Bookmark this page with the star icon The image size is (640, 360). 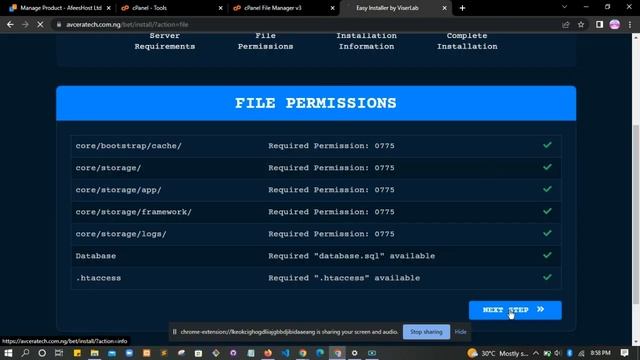pos(581,24)
